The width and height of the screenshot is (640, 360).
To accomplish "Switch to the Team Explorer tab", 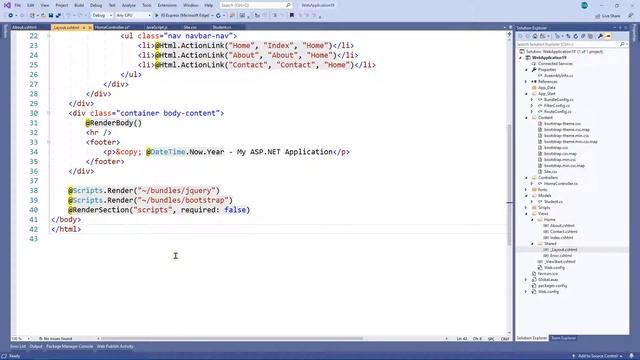I will 563,338.
